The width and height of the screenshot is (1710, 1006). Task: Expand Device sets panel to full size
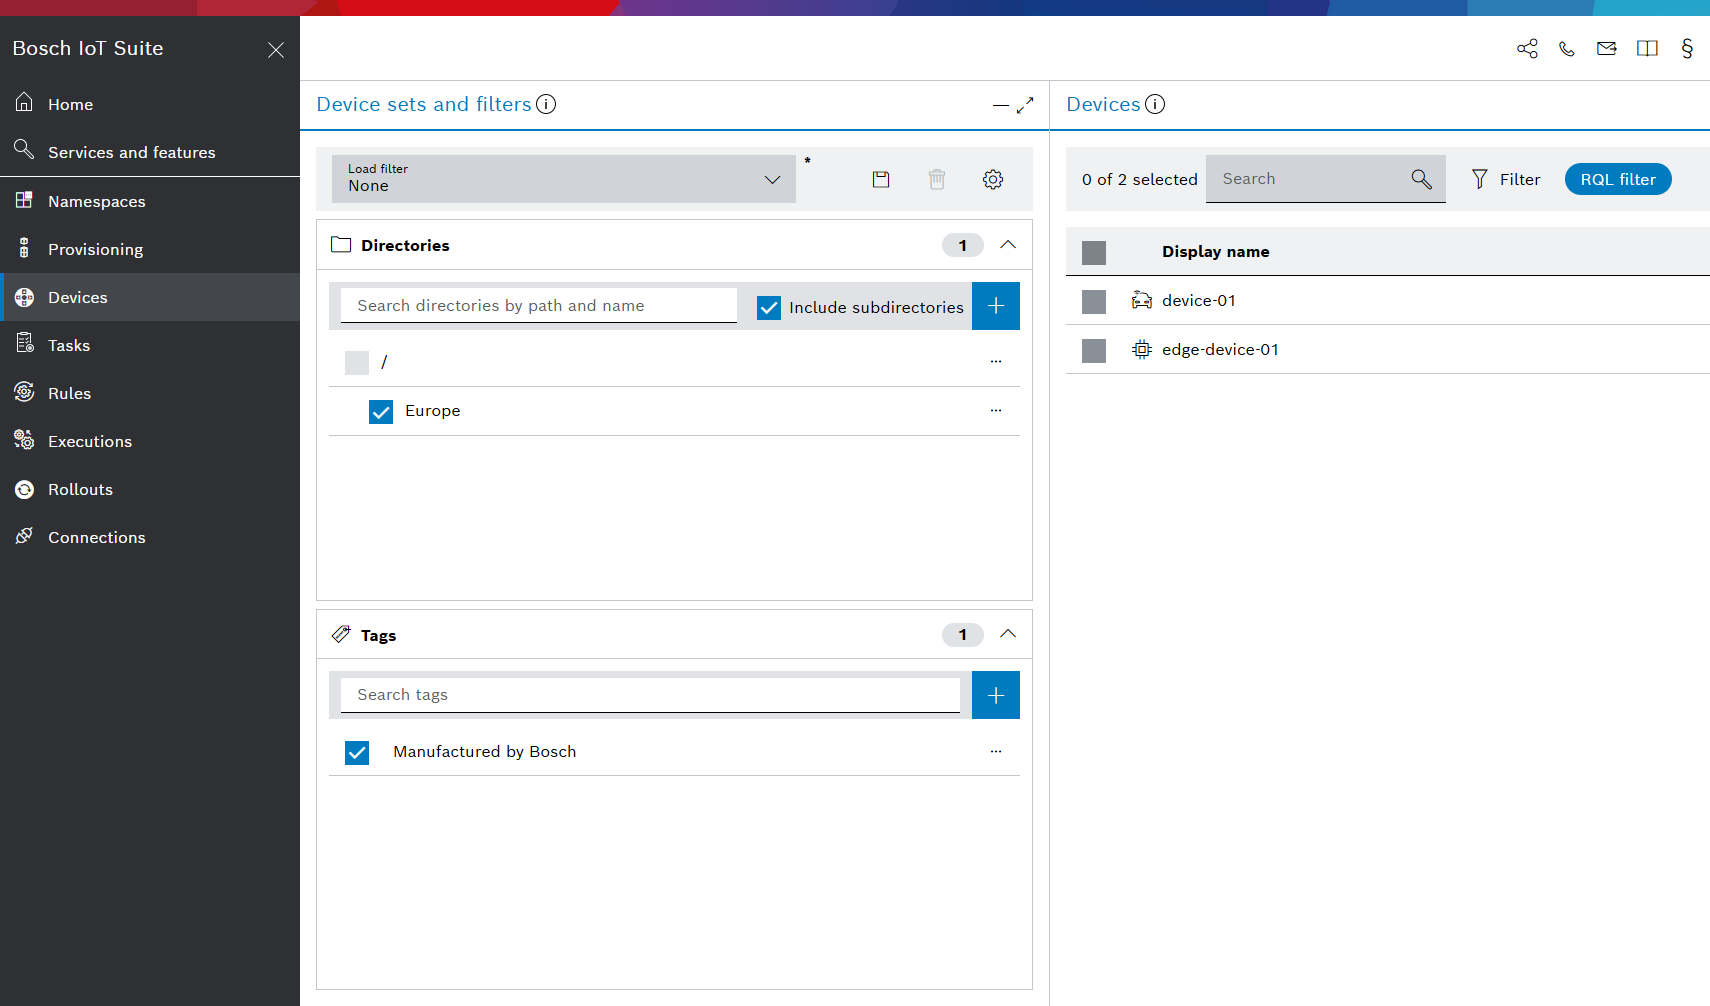point(1025,105)
